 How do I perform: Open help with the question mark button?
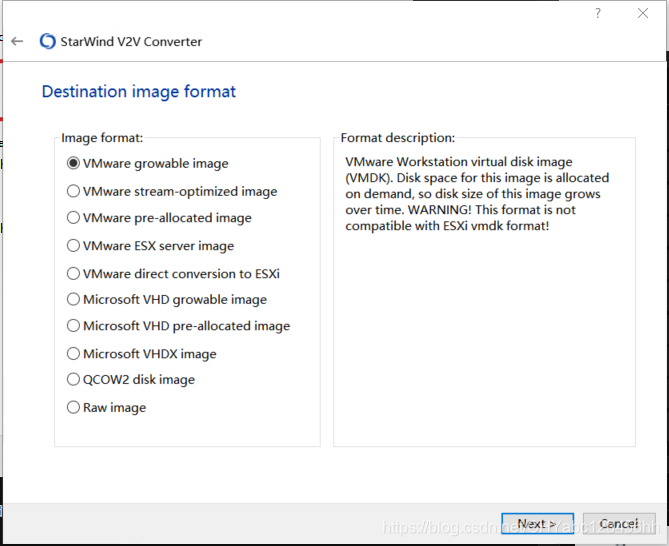598,13
